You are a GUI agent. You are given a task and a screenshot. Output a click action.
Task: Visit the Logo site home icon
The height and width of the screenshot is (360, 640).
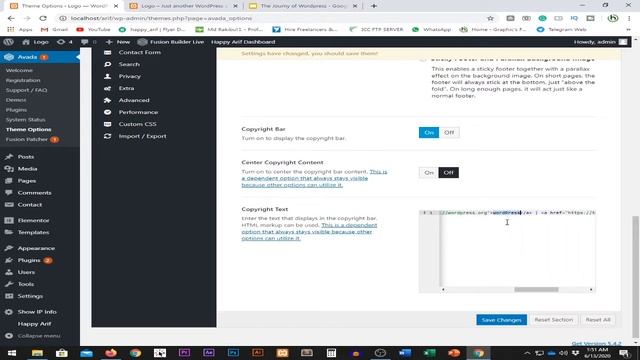tap(36, 42)
